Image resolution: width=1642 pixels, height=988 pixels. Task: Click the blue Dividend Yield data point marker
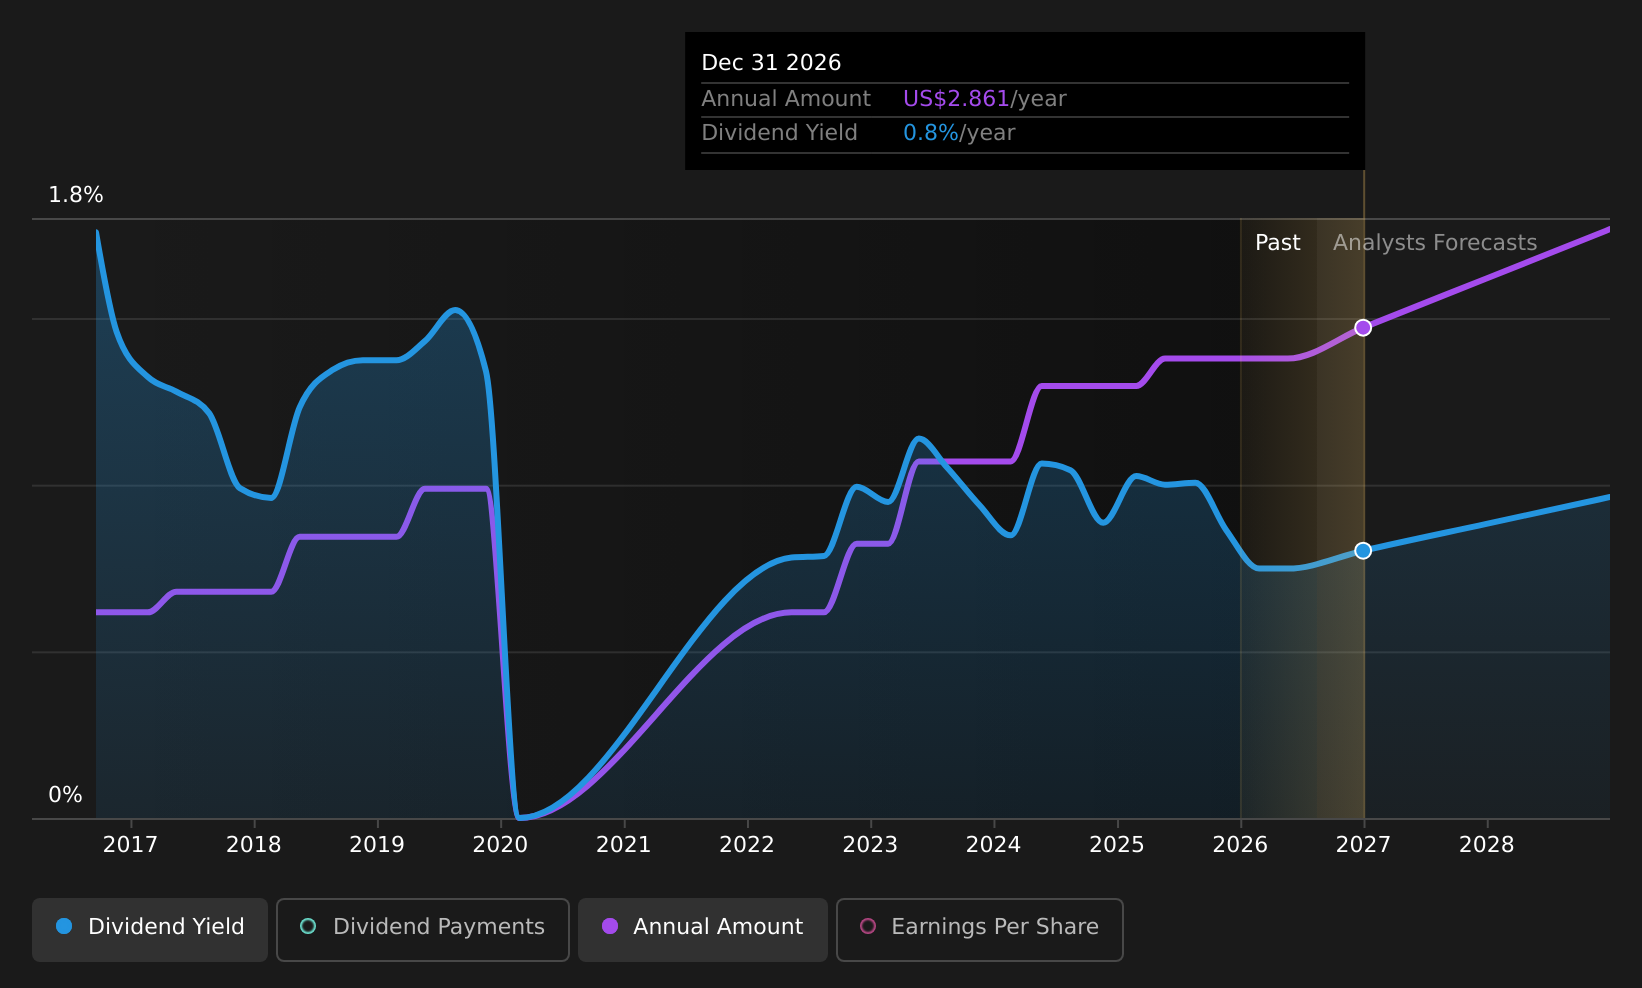click(x=1363, y=551)
